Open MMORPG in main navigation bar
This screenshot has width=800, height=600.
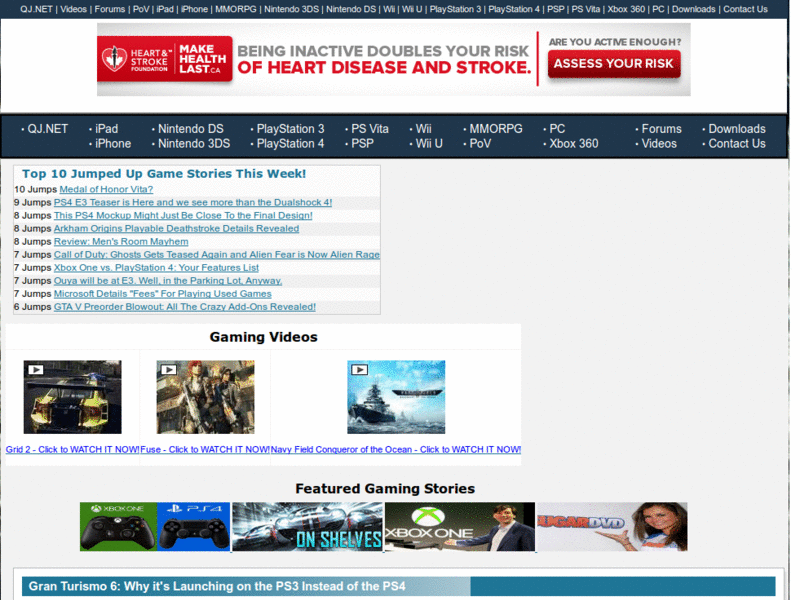tap(496, 129)
